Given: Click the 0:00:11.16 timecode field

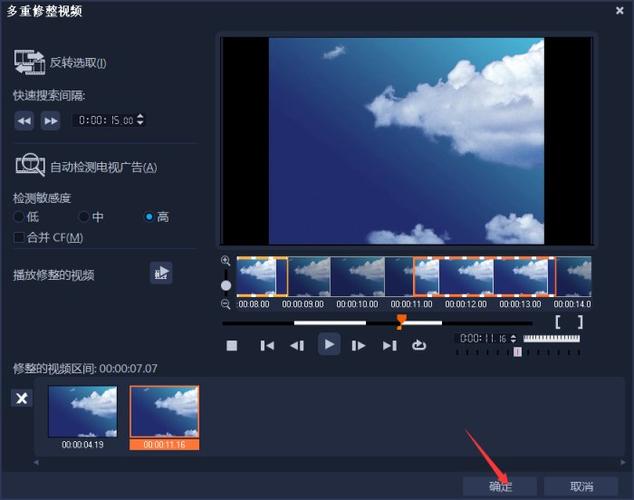Looking at the screenshot, I should (483, 338).
